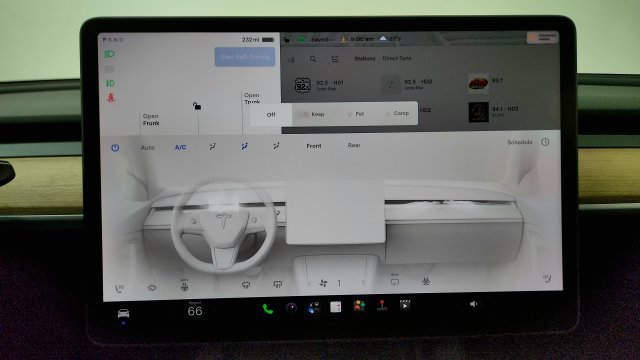Viewport: 640px width, 360px height.
Task: Open the Frunk
Action: coord(151,120)
